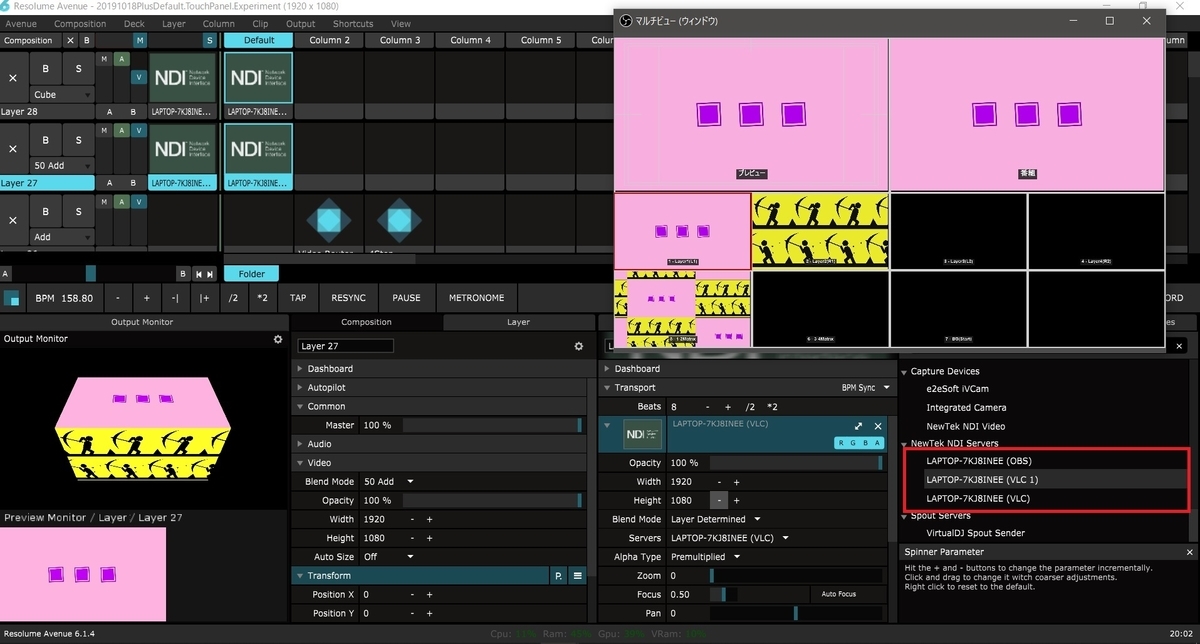
Task: Collapse the Capture Devices tree group
Action: (x=904, y=372)
